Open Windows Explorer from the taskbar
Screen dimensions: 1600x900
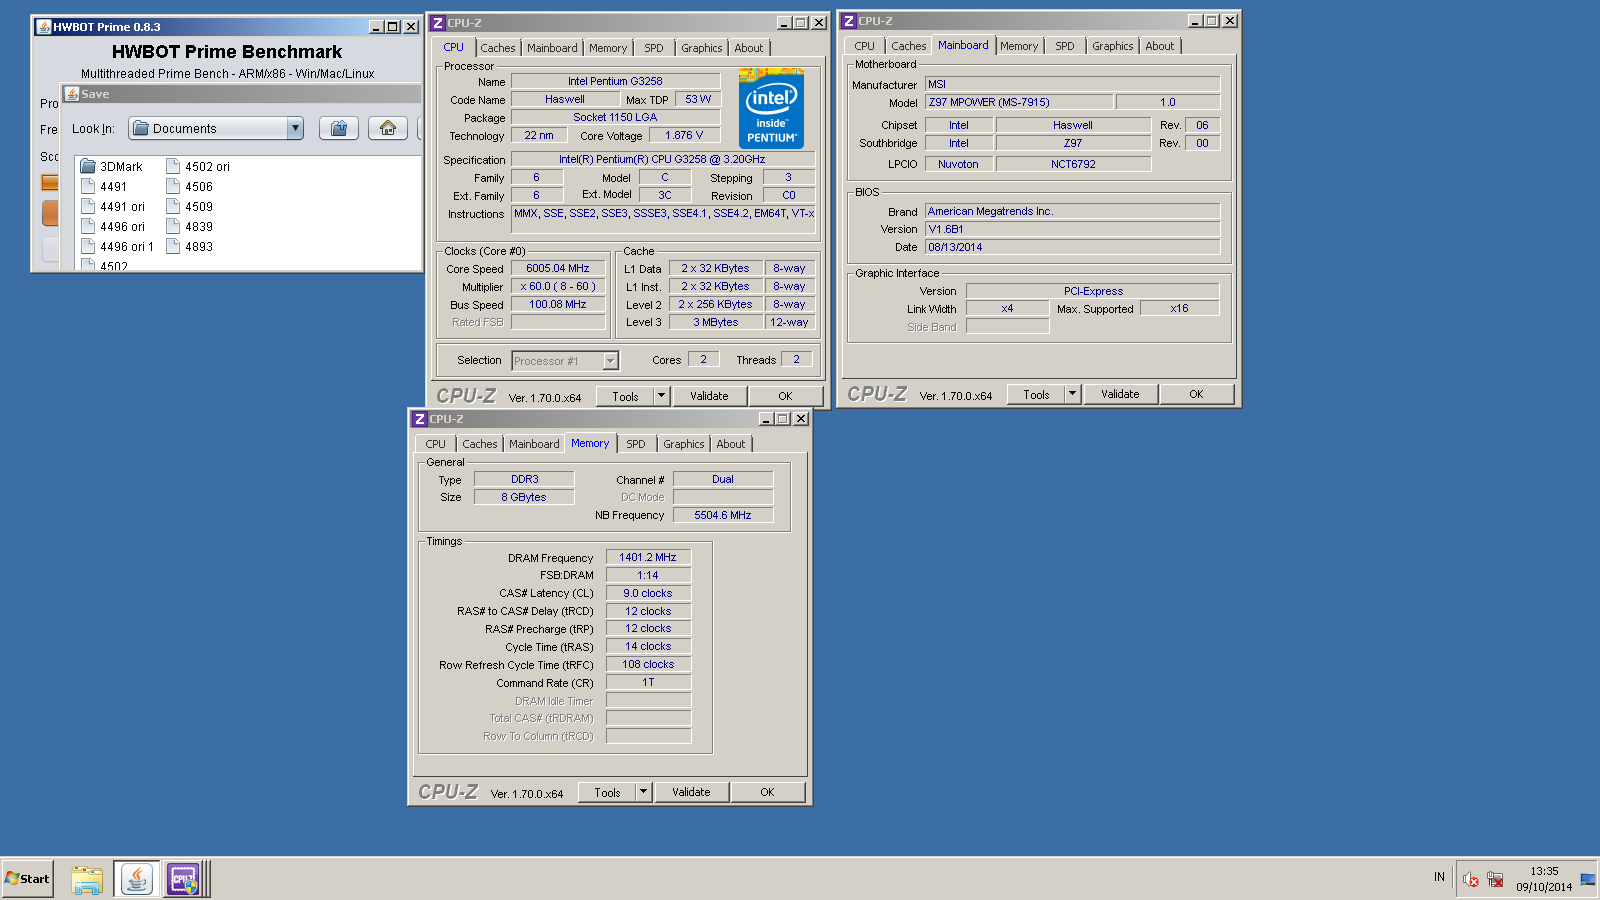click(87, 880)
